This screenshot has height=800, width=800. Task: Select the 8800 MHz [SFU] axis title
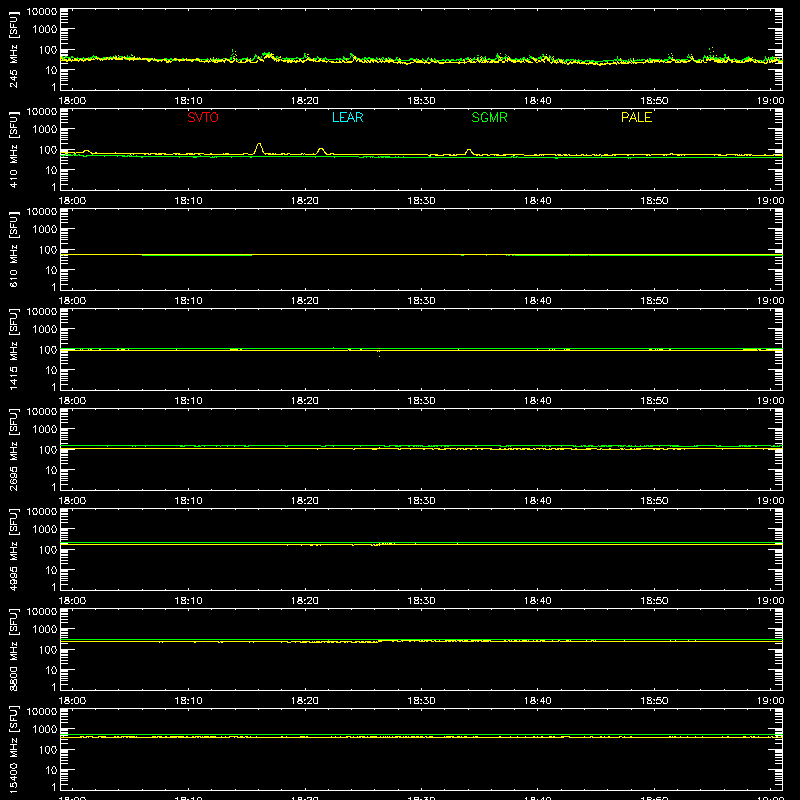pos(14,649)
